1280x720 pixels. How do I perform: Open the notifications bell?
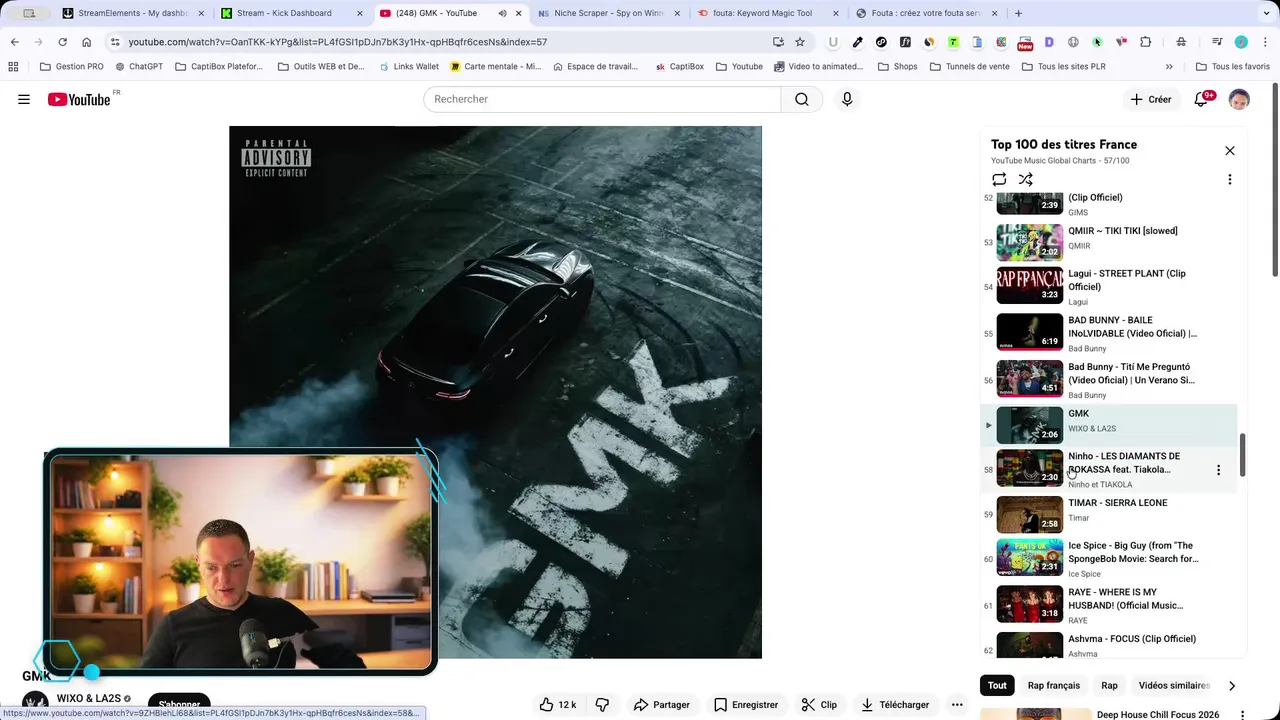1202,99
